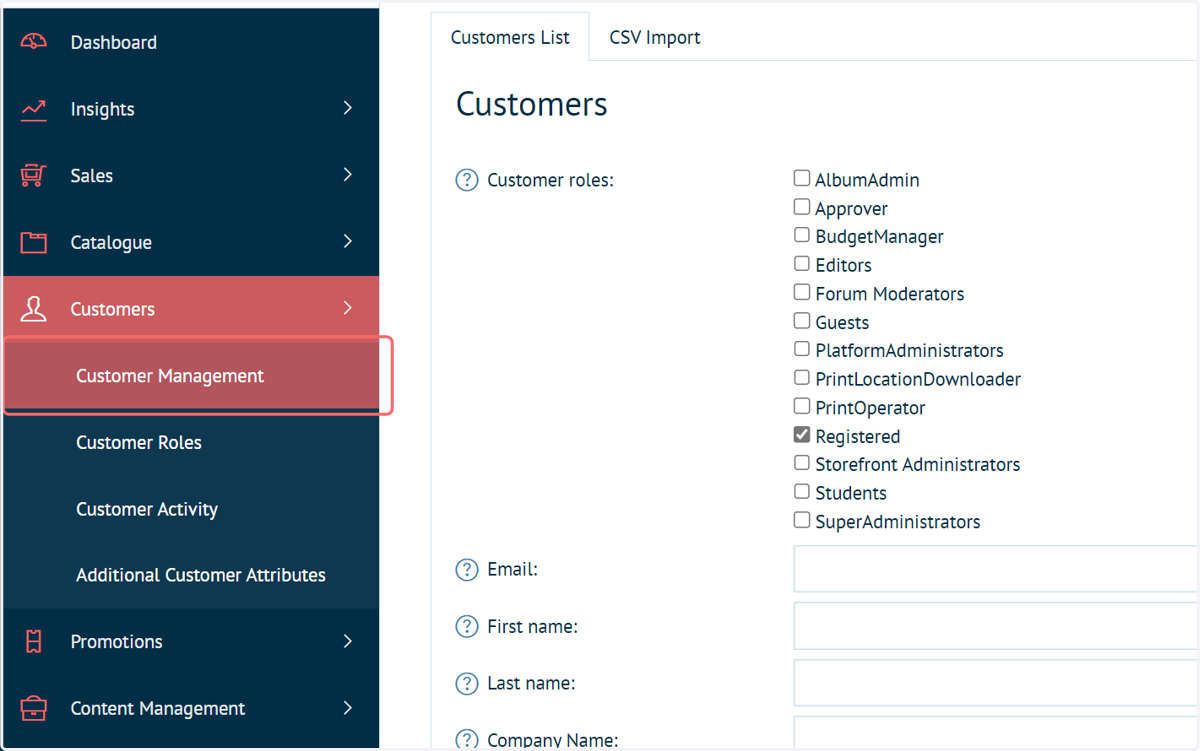Image resolution: width=1200 pixels, height=751 pixels.
Task: Expand the Promotions menu chevron
Action: tap(348, 641)
